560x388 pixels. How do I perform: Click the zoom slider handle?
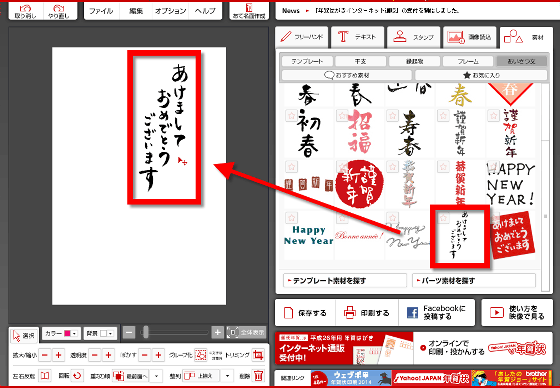(x=145, y=333)
